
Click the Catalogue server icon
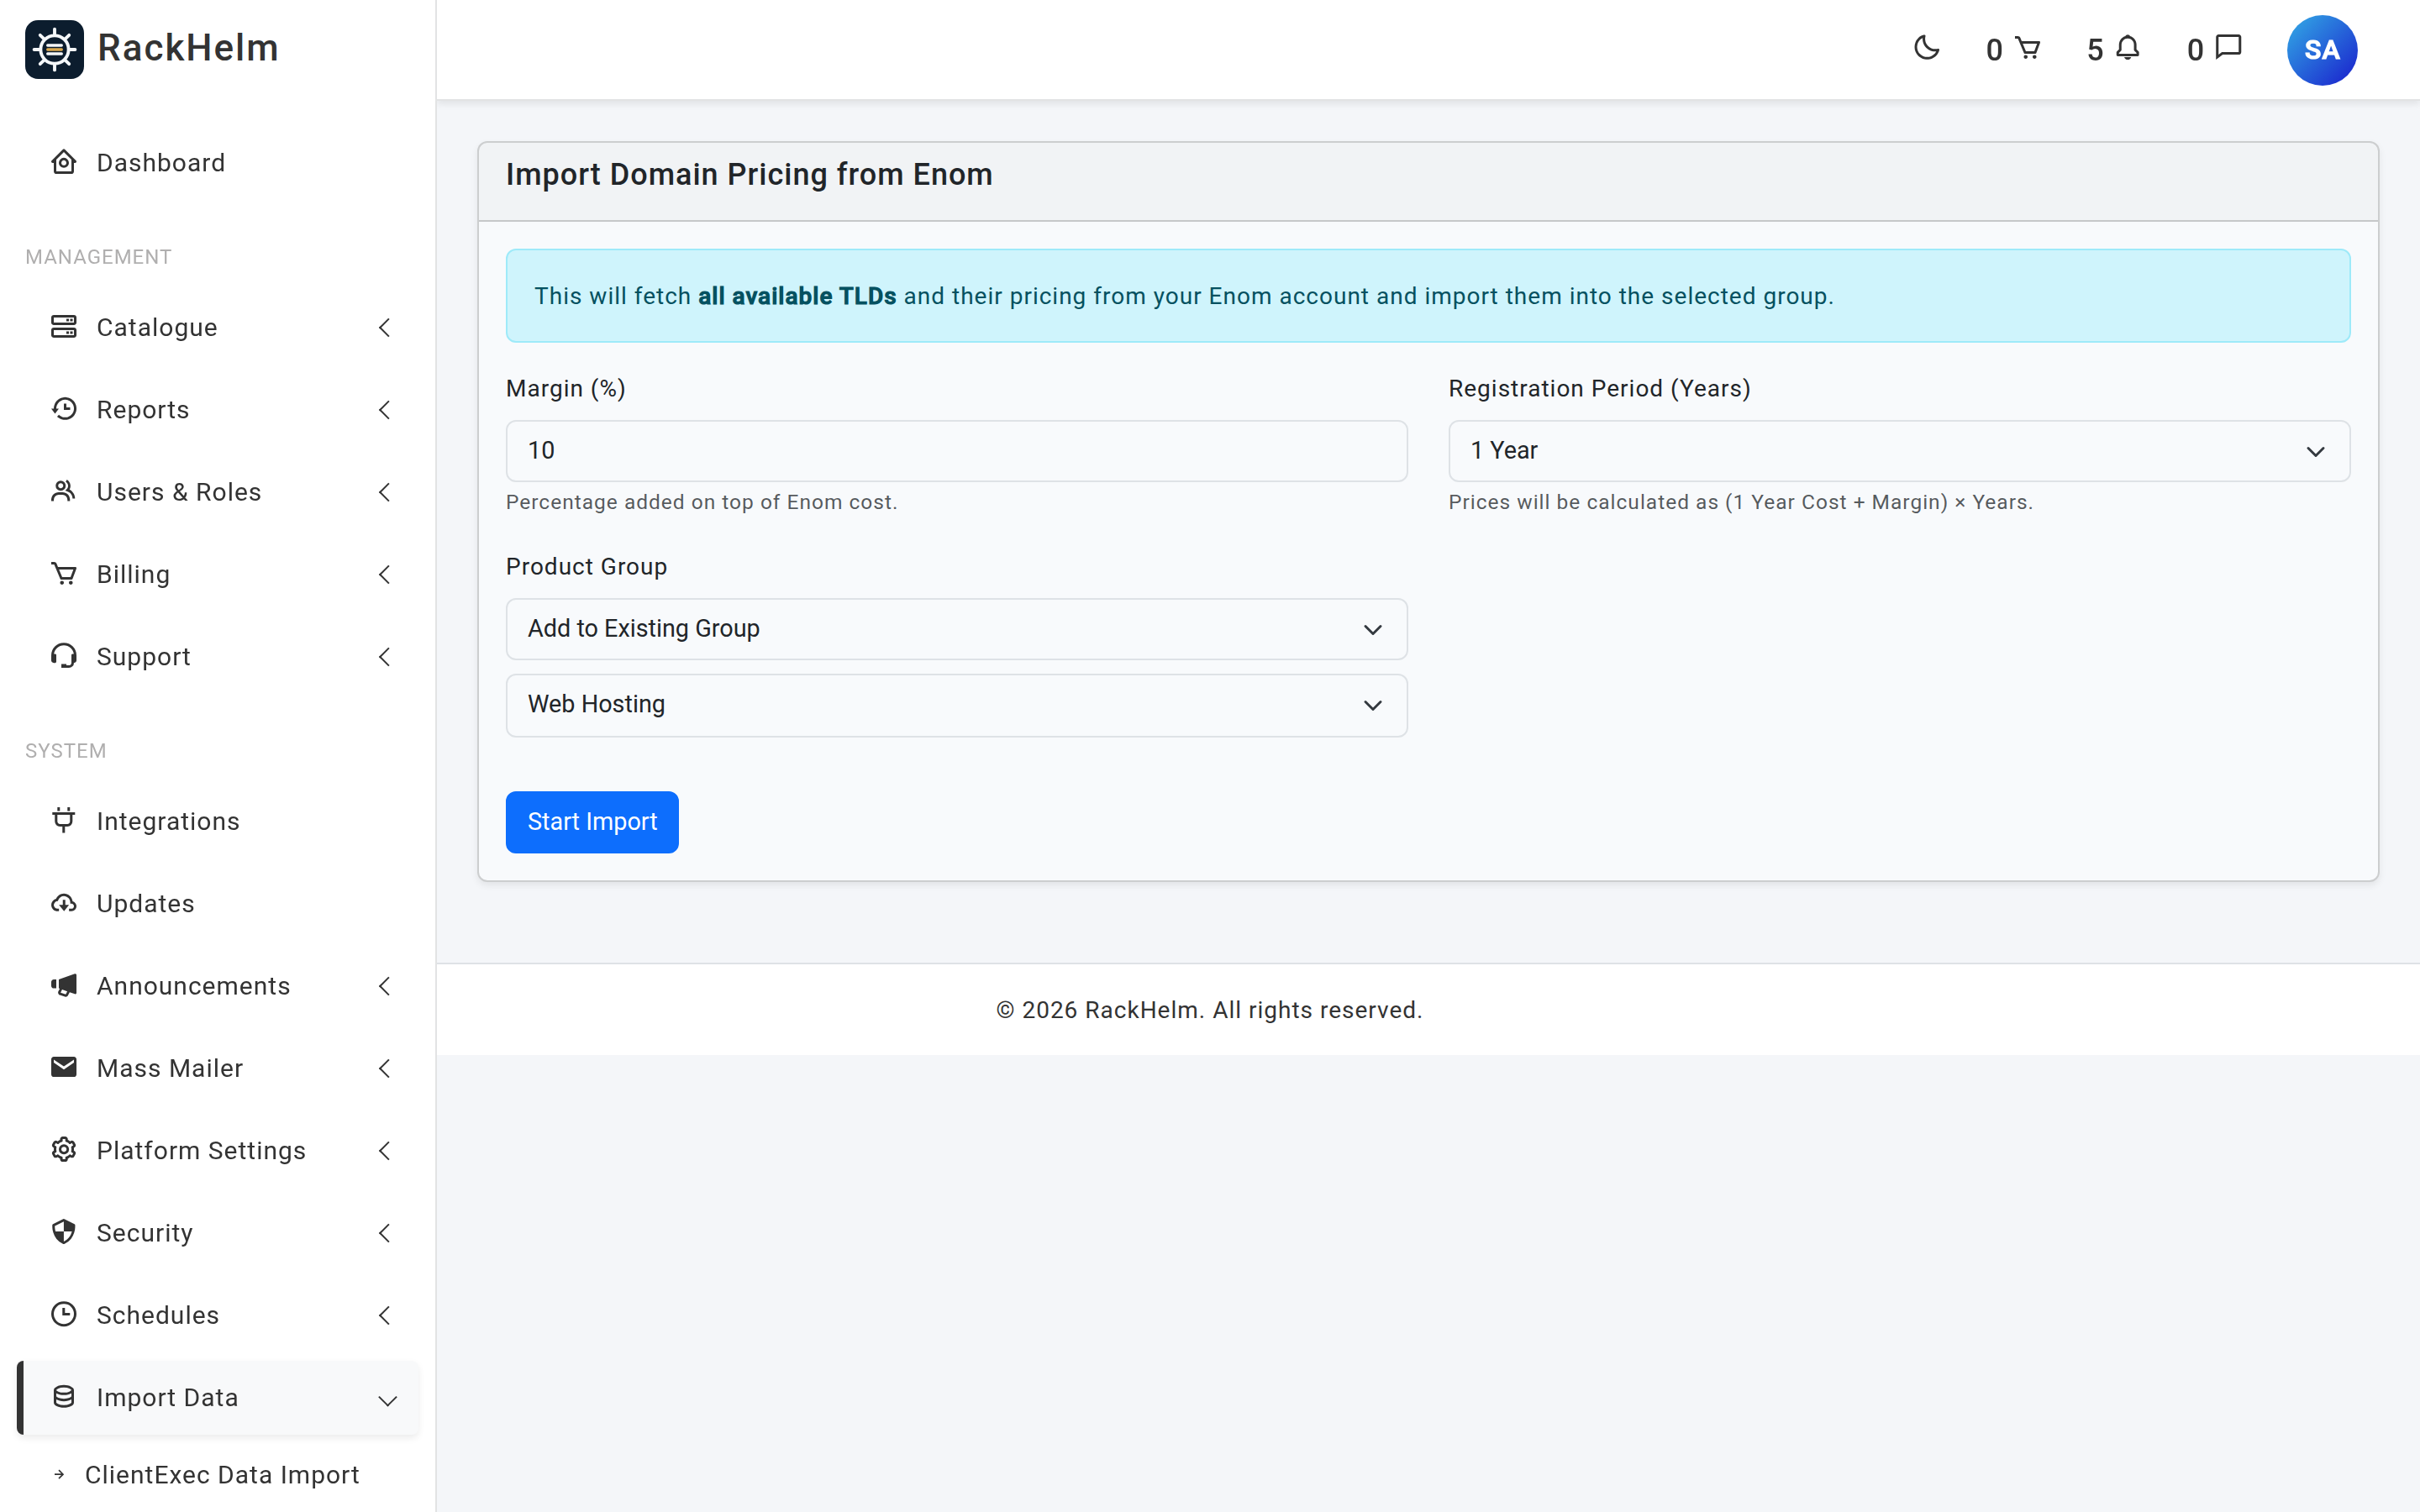tap(64, 327)
